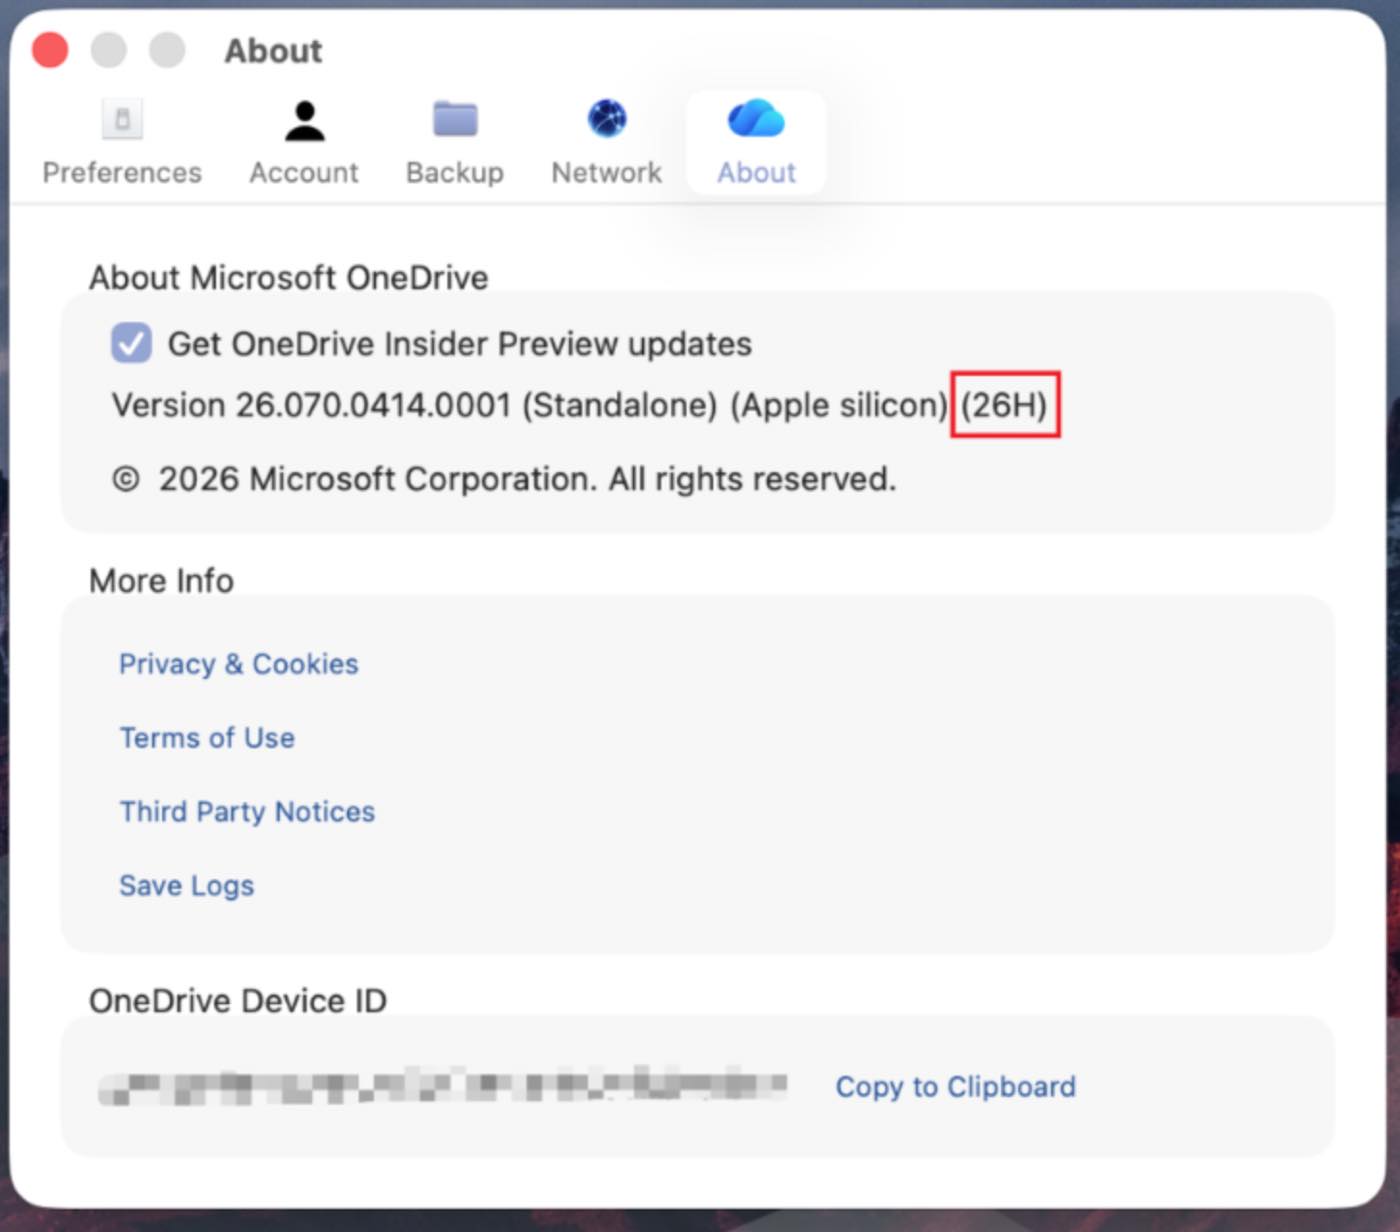Image resolution: width=1400 pixels, height=1232 pixels.
Task: Click the More Info heading
Action: pos(161,581)
